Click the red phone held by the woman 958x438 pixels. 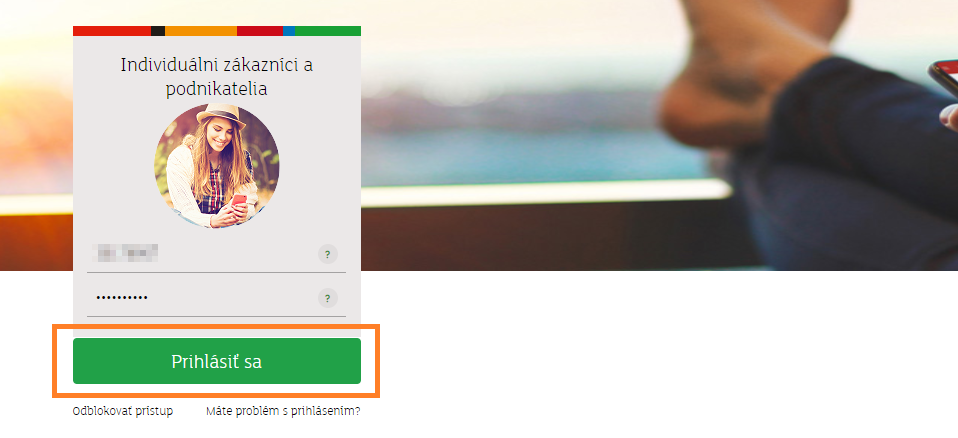click(239, 200)
